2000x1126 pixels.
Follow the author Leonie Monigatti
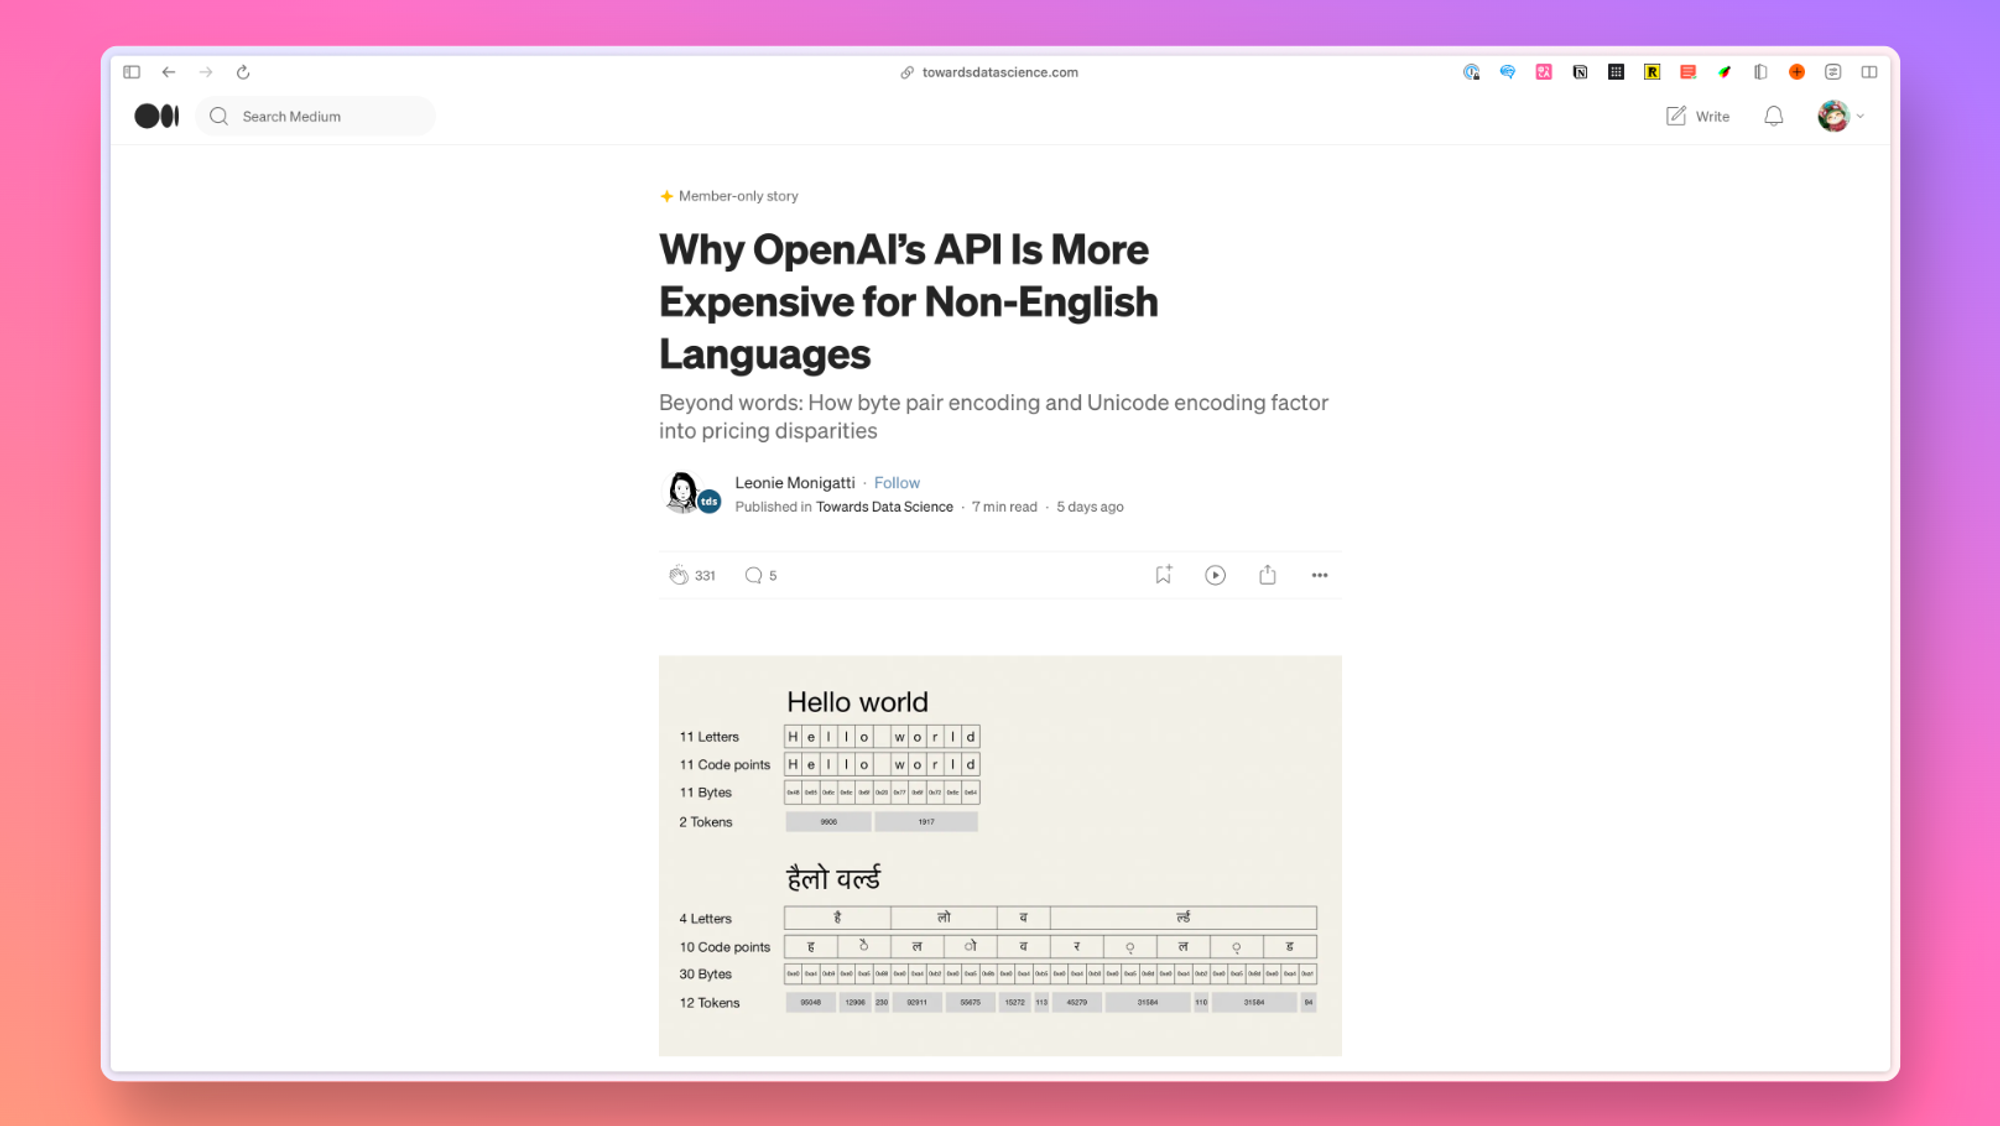point(897,482)
